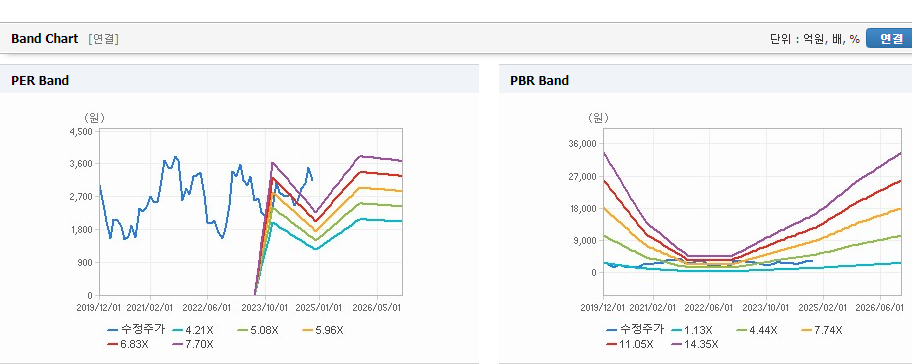Click the 4,500 y-axis label in PER chart
Image resolution: width=912 pixels, height=364 pixels.
[81, 131]
